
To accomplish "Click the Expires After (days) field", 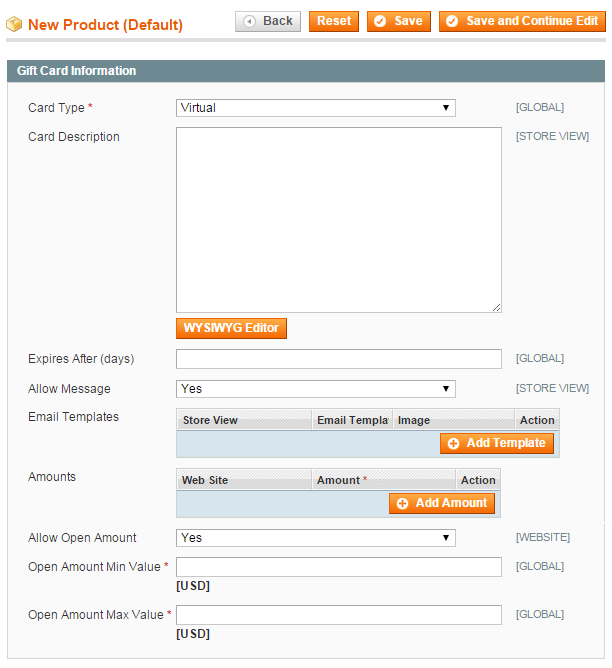I will click(339, 359).
